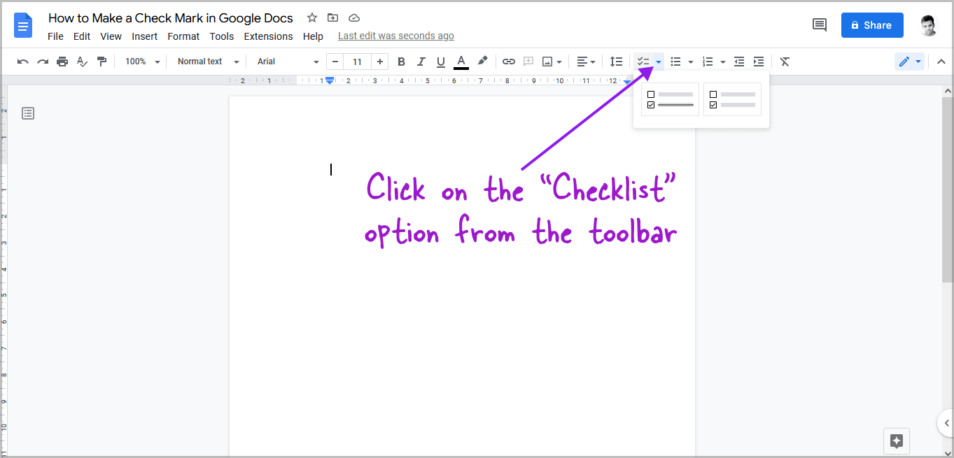This screenshot has height=458, width=954.
Task: Open the Normal text style dropdown
Action: pos(207,61)
